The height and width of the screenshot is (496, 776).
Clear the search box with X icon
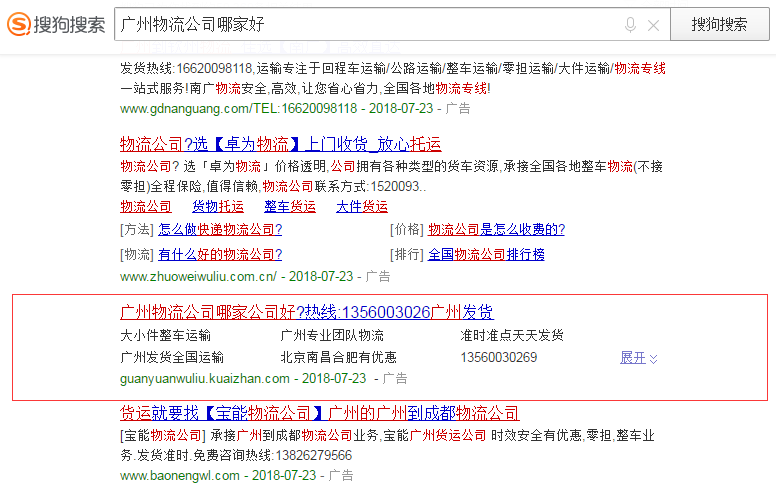tap(653, 25)
